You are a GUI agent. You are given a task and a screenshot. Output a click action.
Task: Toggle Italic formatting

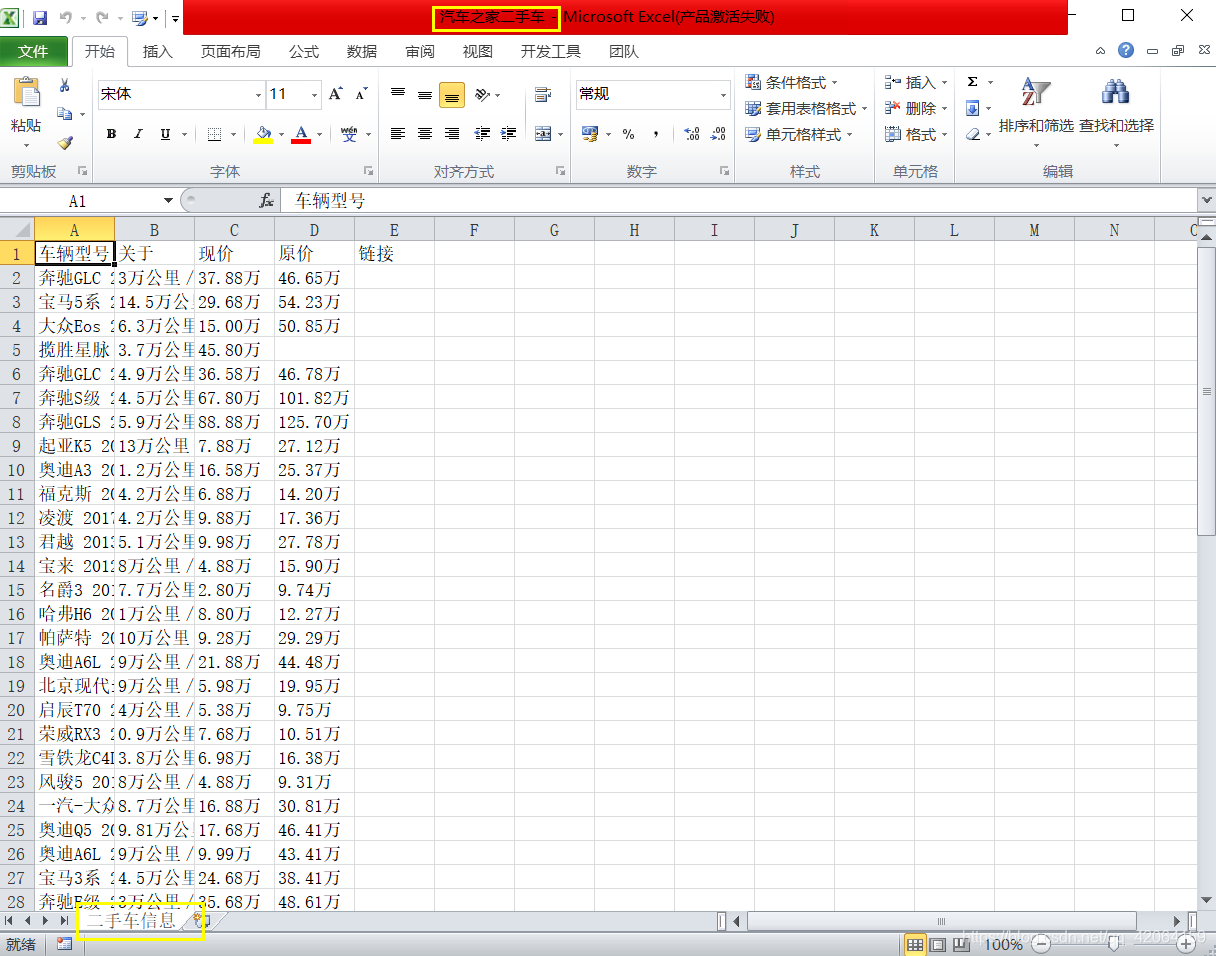click(x=138, y=134)
